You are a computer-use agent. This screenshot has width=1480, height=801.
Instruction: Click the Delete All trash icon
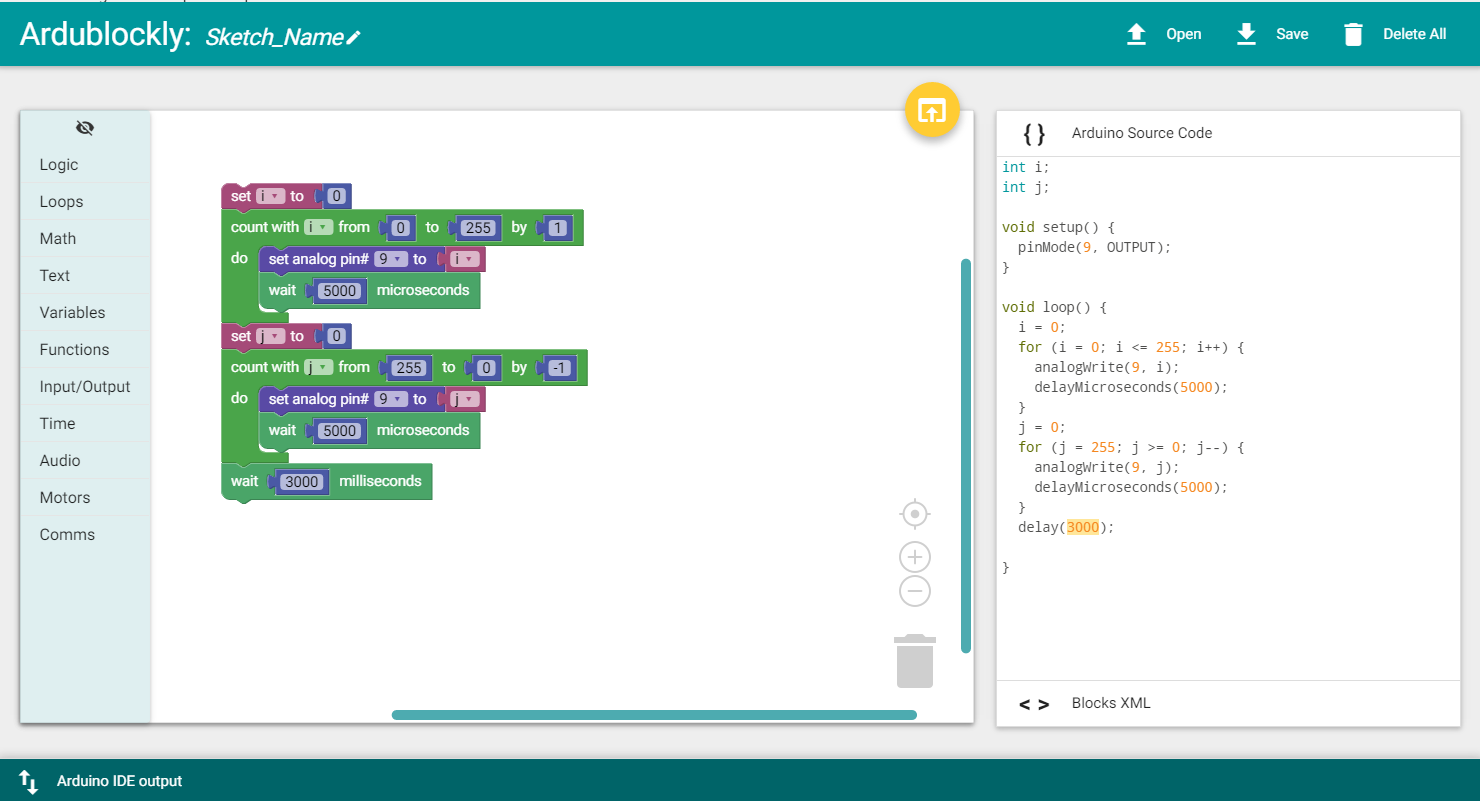coord(1353,35)
